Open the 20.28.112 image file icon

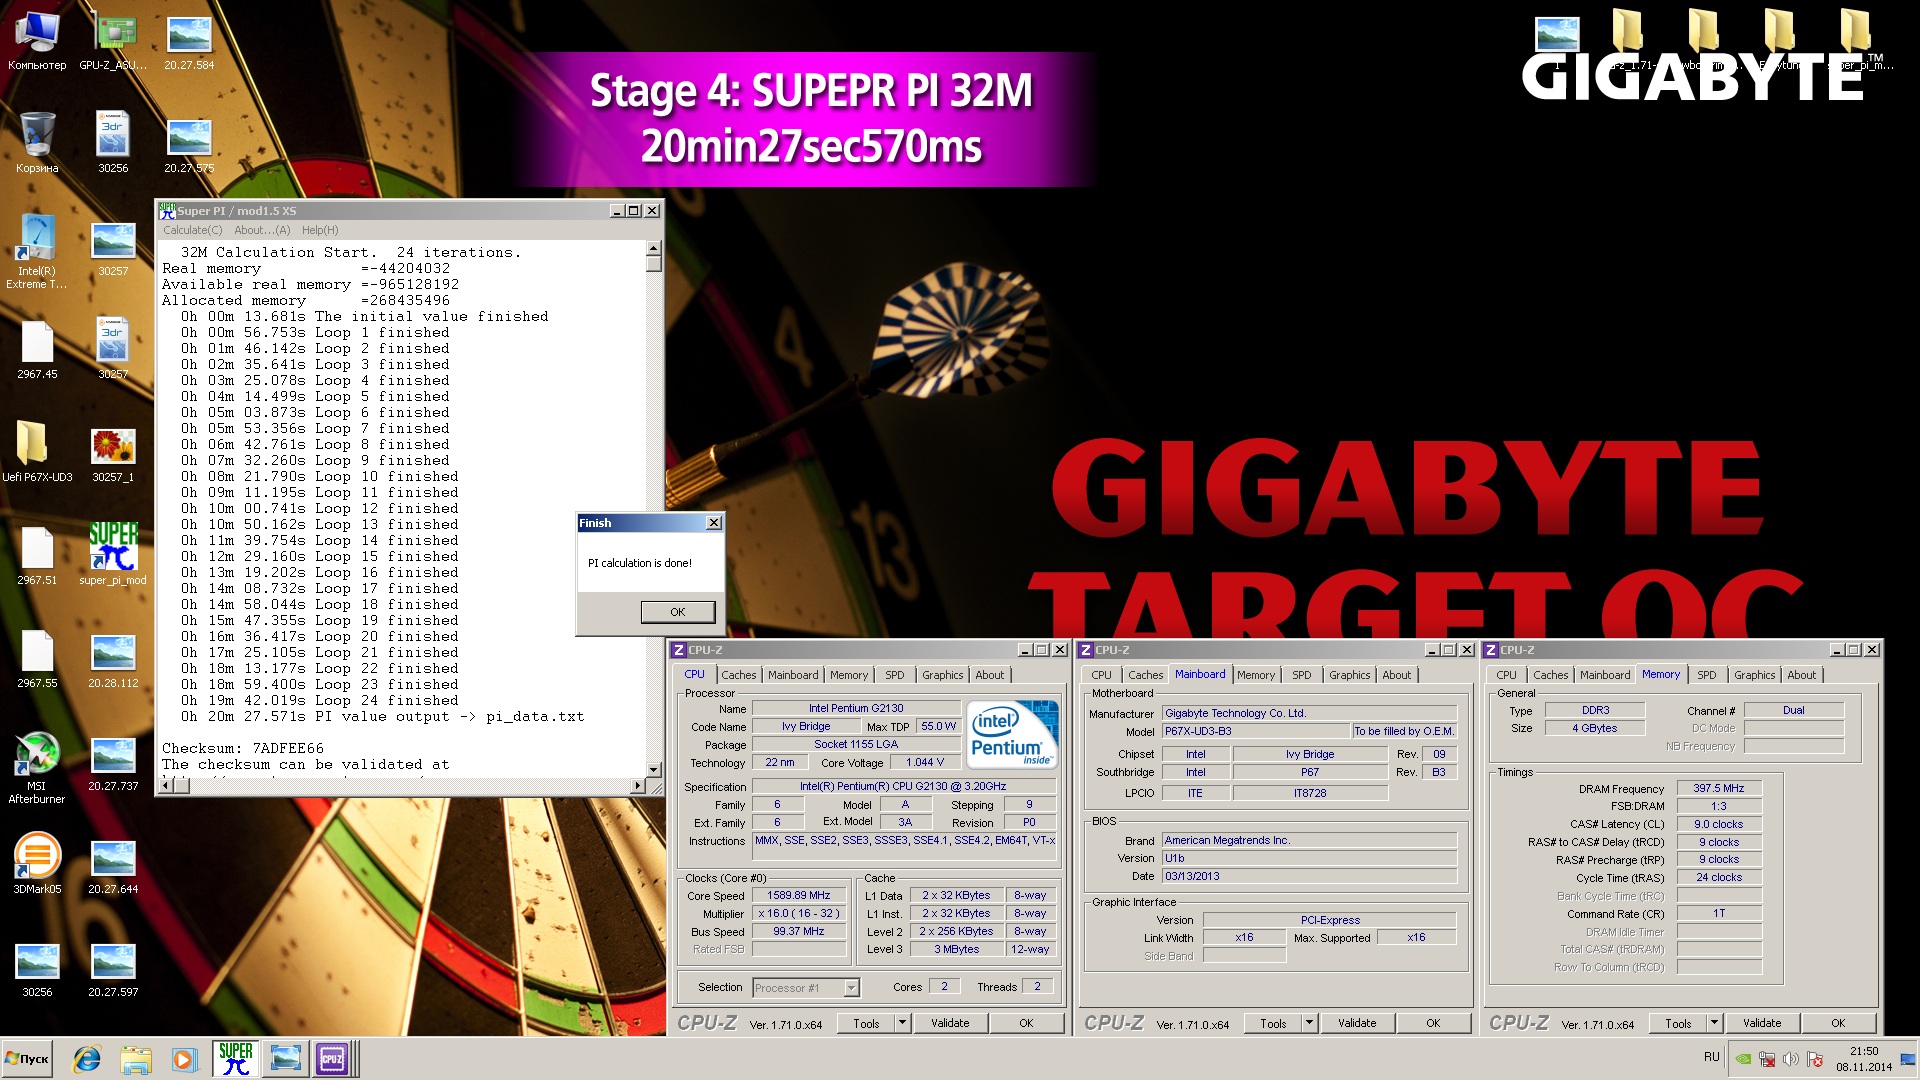(113, 658)
